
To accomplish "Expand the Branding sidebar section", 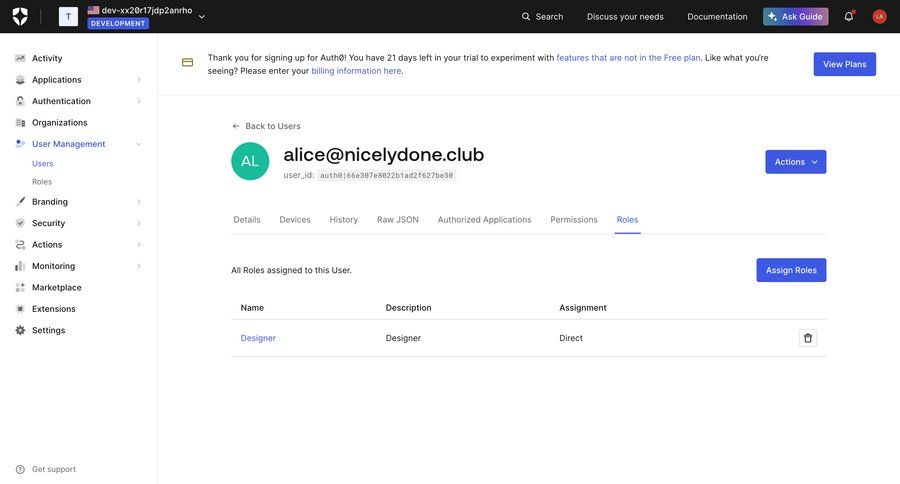I will tap(139, 202).
